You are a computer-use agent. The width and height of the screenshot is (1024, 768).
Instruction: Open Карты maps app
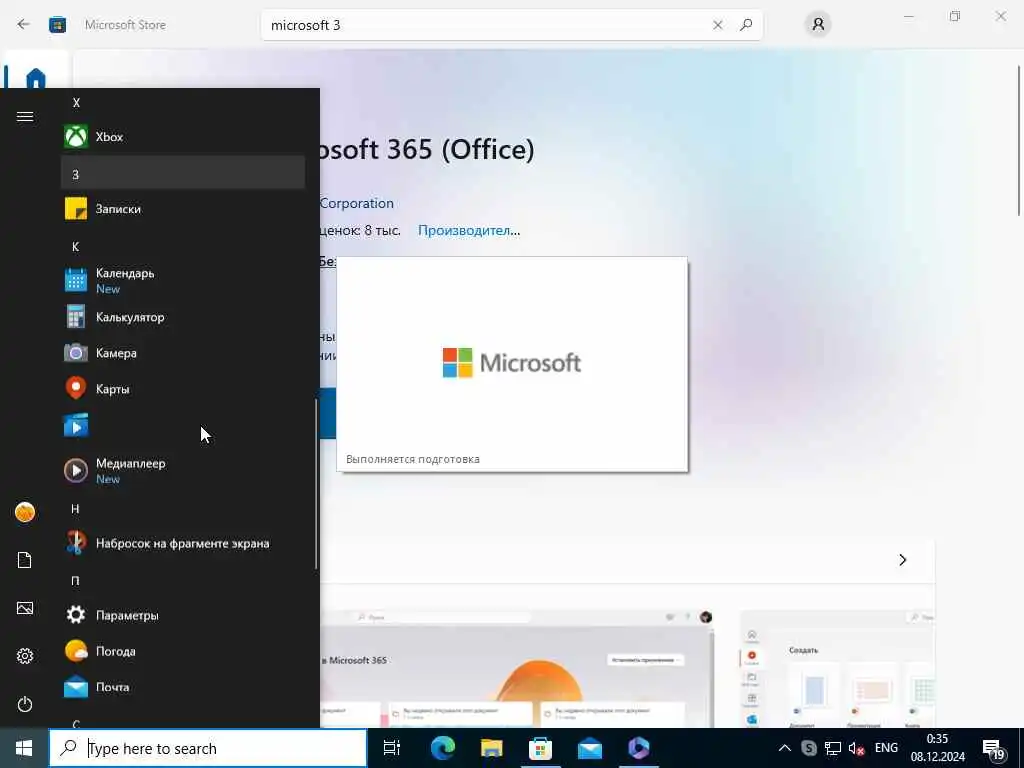[x=182, y=389]
